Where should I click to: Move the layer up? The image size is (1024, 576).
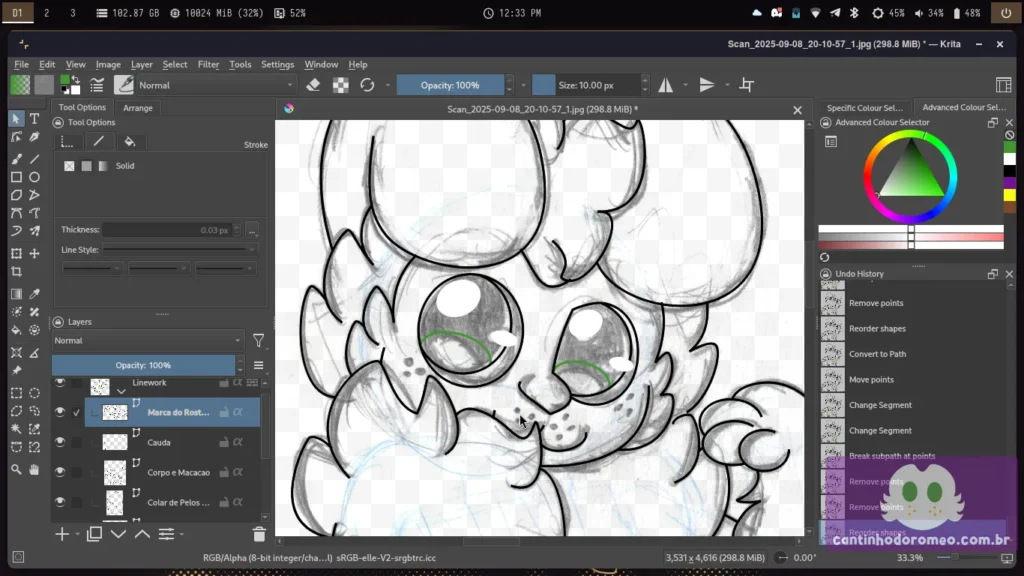pyautogui.click(x=142, y=534)
